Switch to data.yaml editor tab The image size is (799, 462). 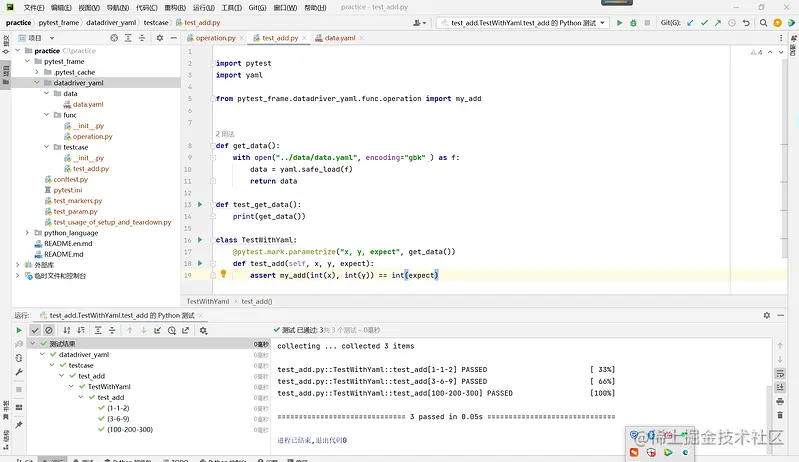pos(340,38)
